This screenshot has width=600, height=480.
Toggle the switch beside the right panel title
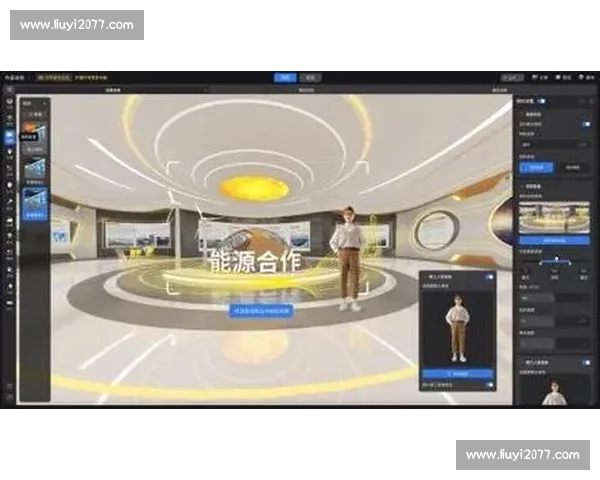click(x=543, y=101)
